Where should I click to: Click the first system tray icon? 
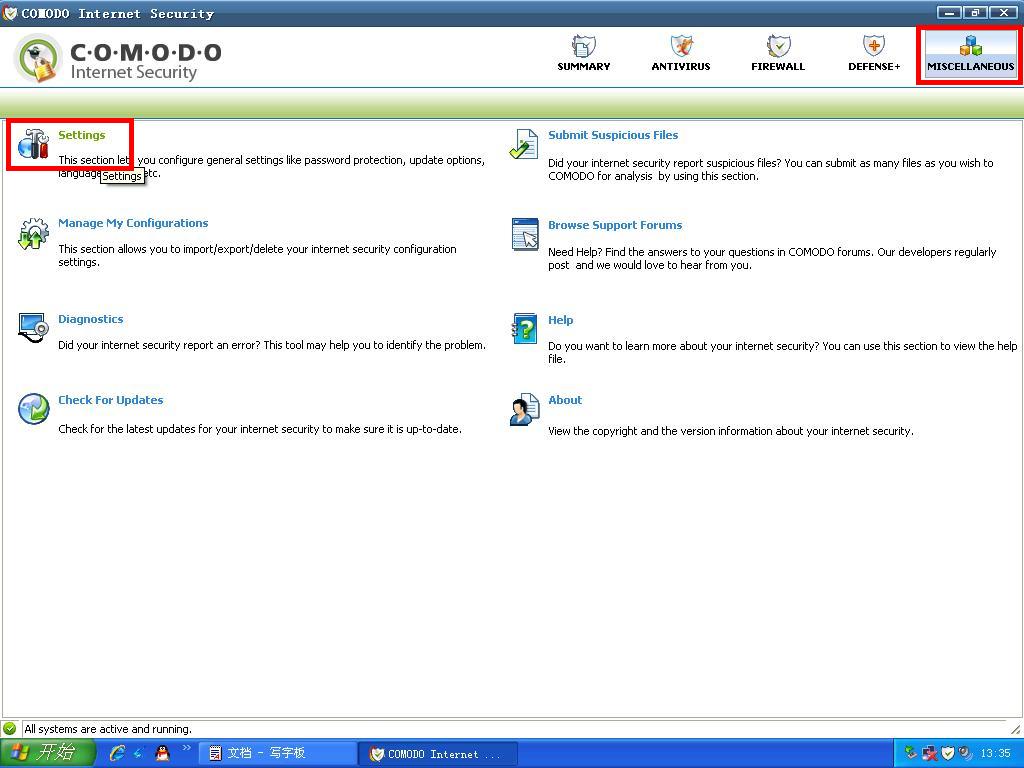(x=910, y=753)
